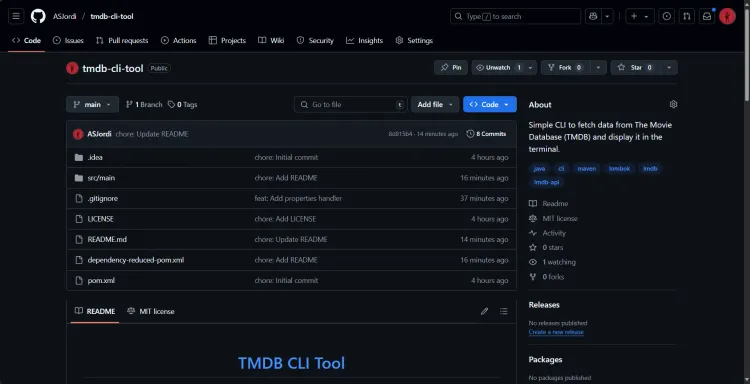Switch to the Pull requests tab
The width and height of the screenshot is (750, 384).
point(122,41)
